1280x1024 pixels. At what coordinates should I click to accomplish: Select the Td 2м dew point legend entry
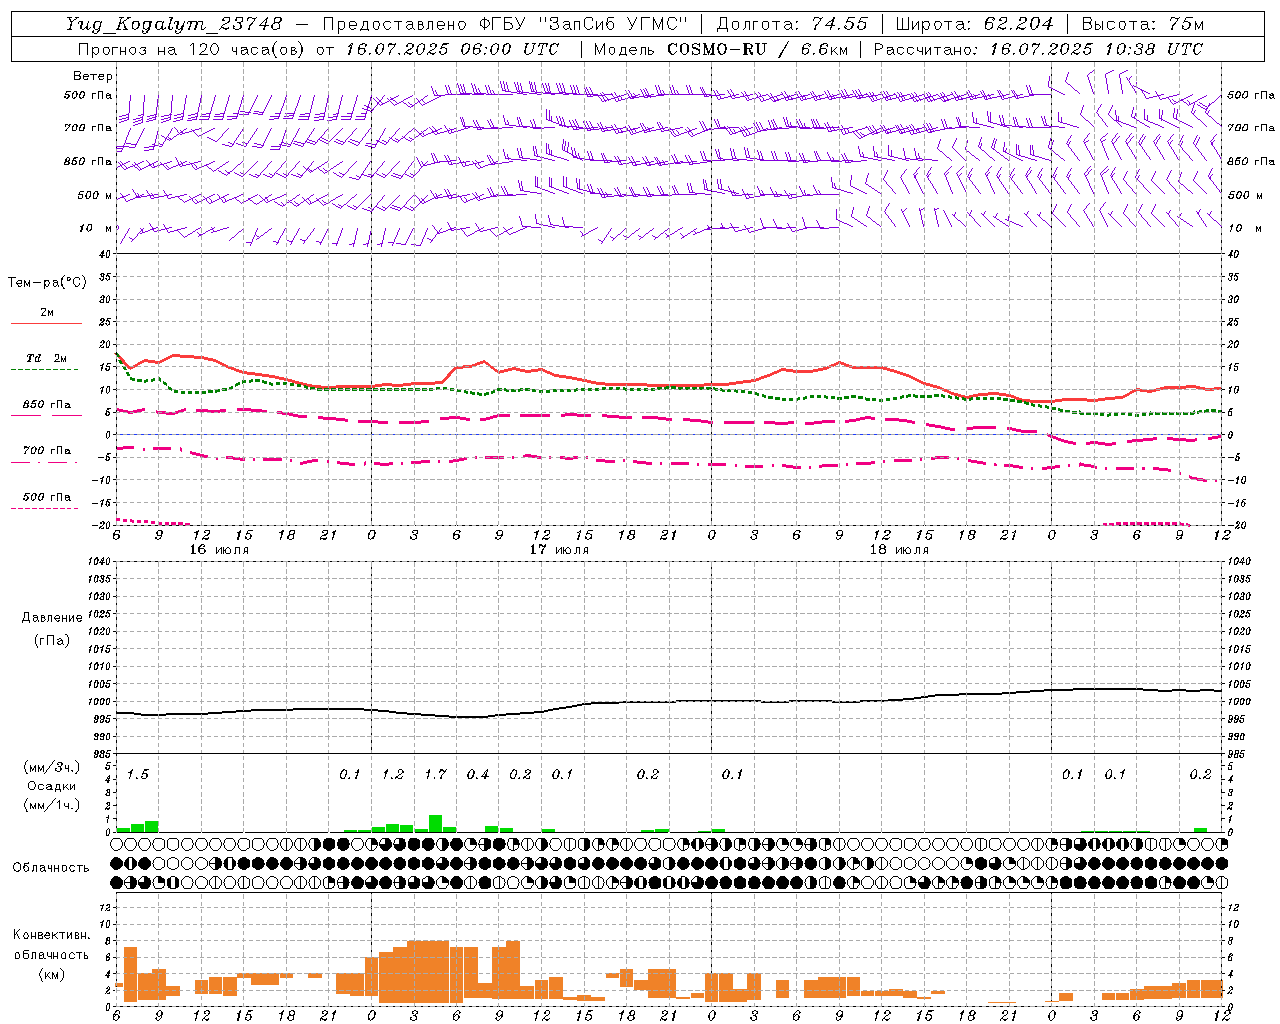point(47,358)
